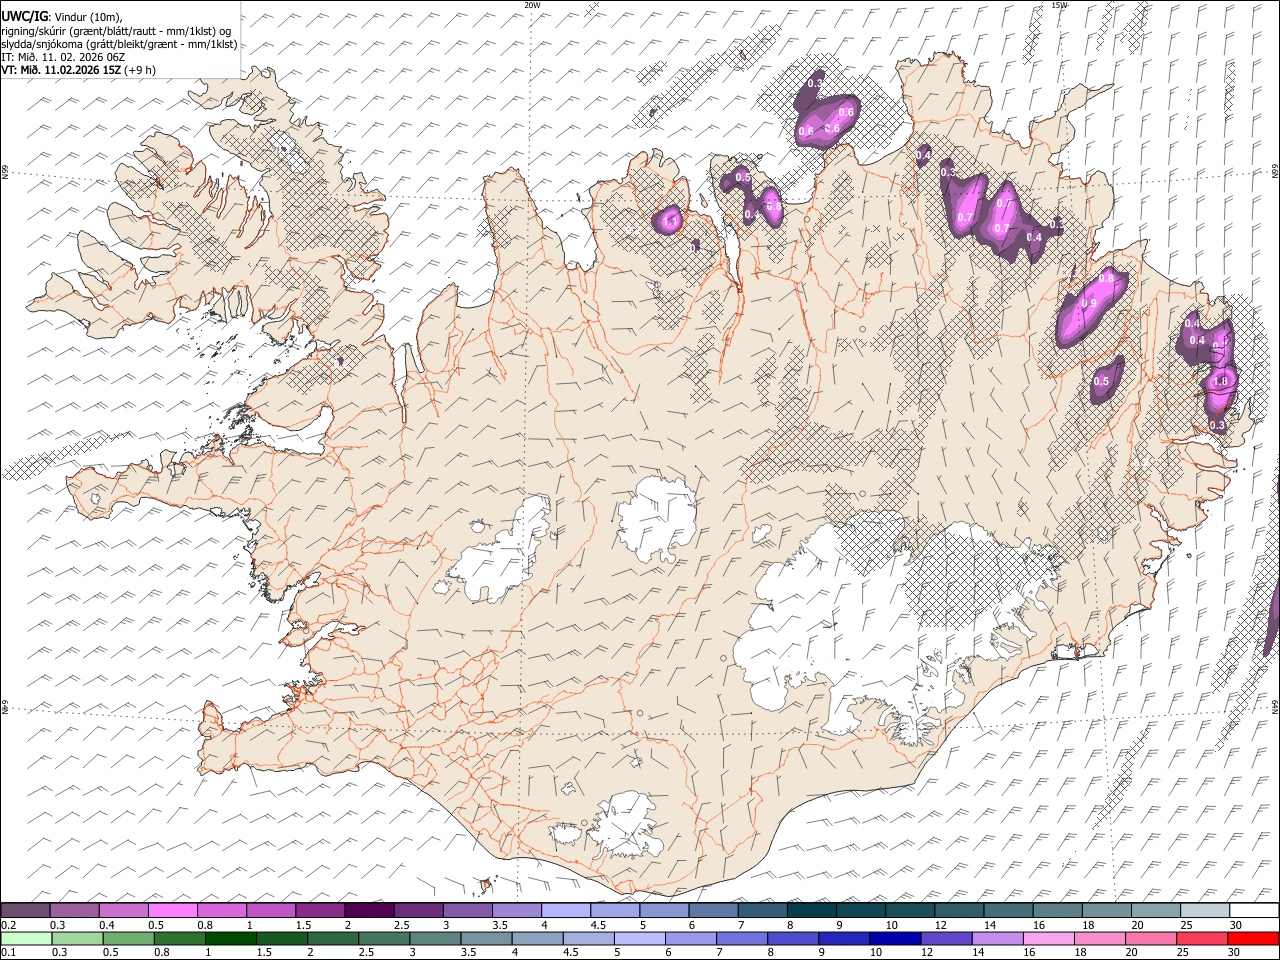Click the "18" label in the lower legend row
The image size is (1280, 960).
(x=1080, y=952)
